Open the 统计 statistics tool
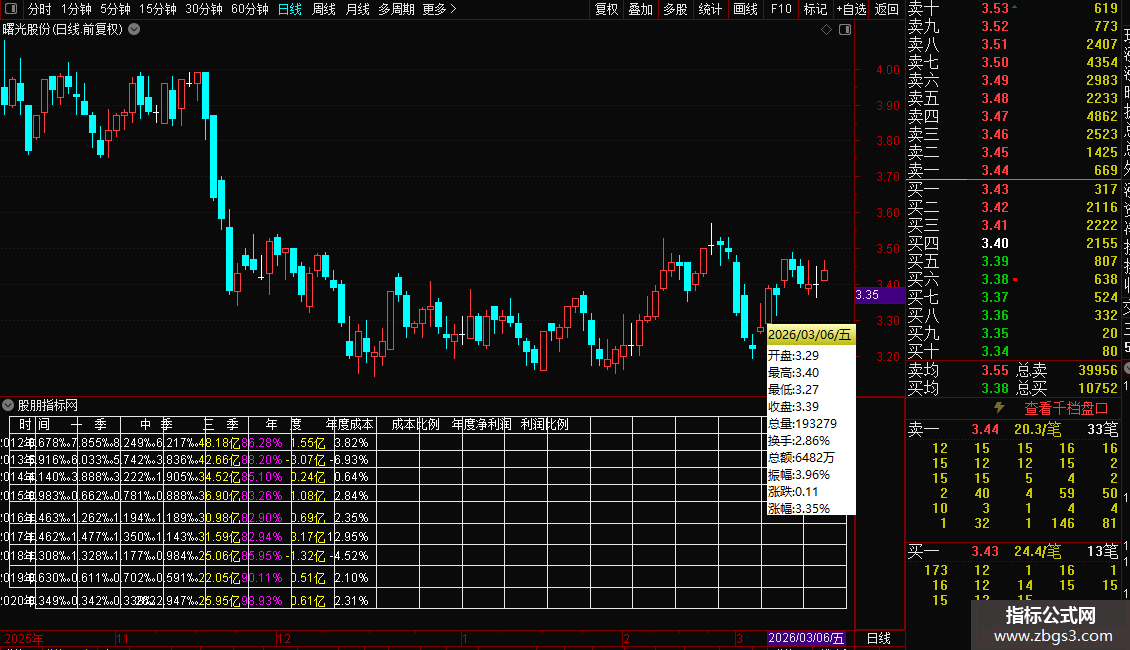The width and height of the screenshot is (1130, 650). (710, 9)
